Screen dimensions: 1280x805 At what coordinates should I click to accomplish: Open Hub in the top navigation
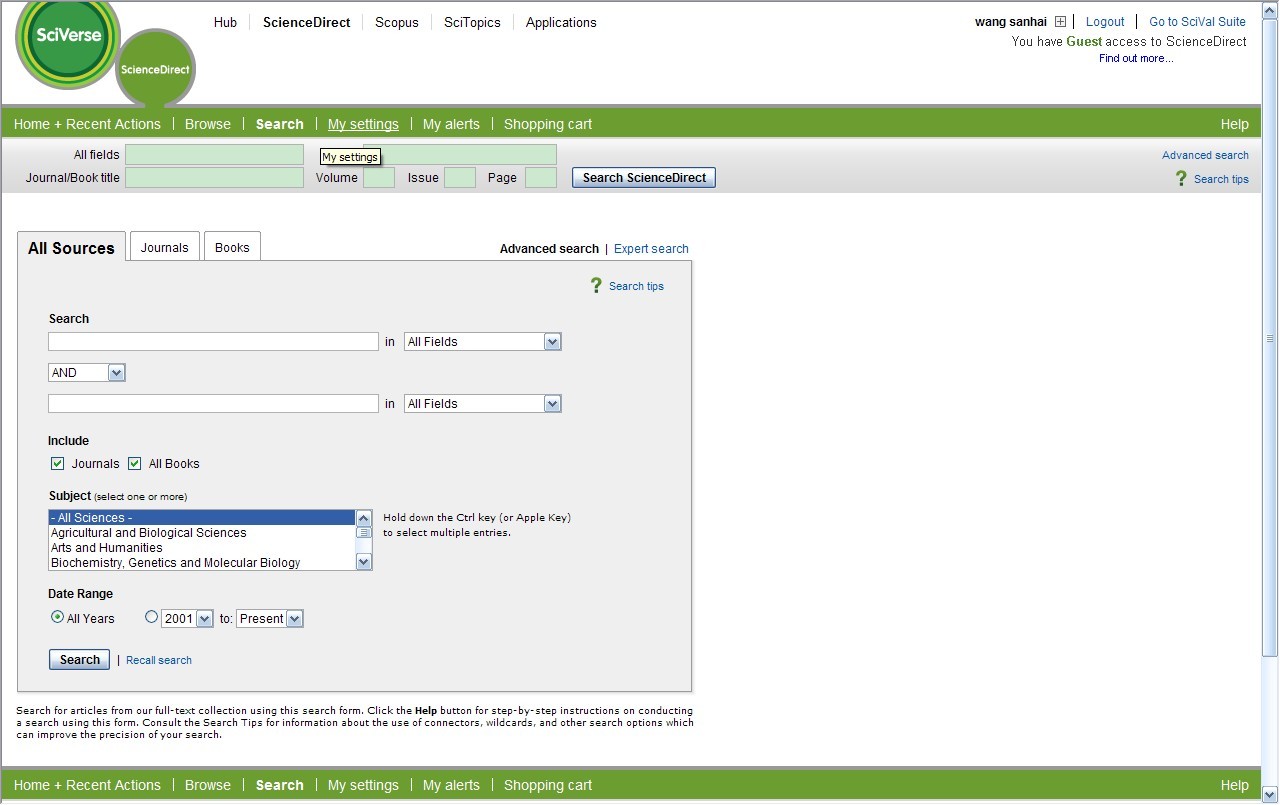pyautogui.click(x=225, y=22)
